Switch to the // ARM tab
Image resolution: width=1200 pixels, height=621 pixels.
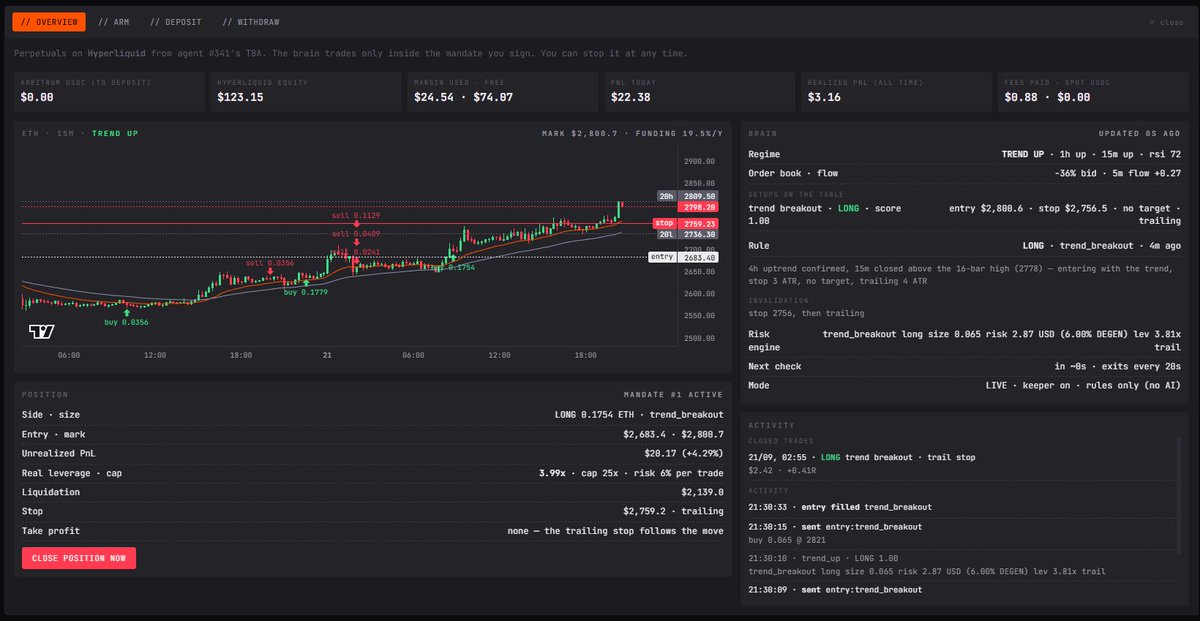point(115,21)
